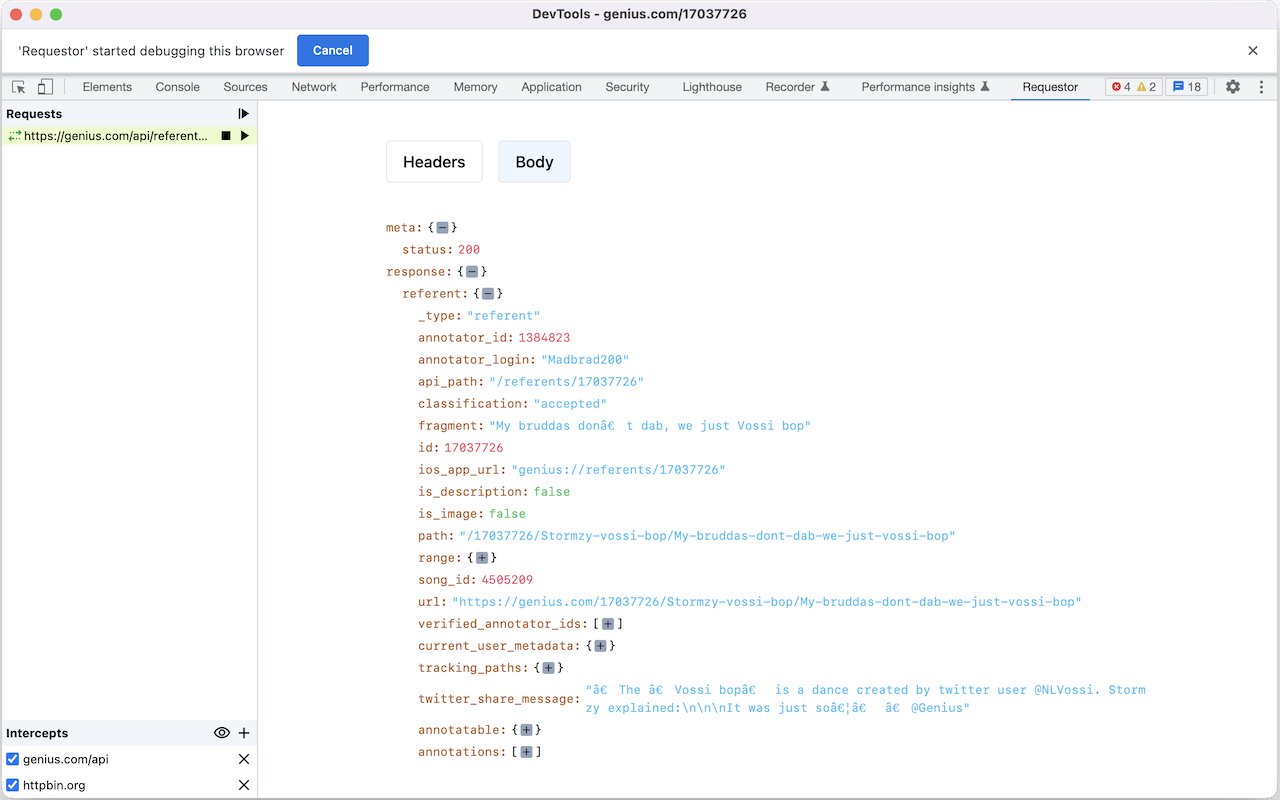
Task: Open the Network tab
Action: [x=314, y=87]
